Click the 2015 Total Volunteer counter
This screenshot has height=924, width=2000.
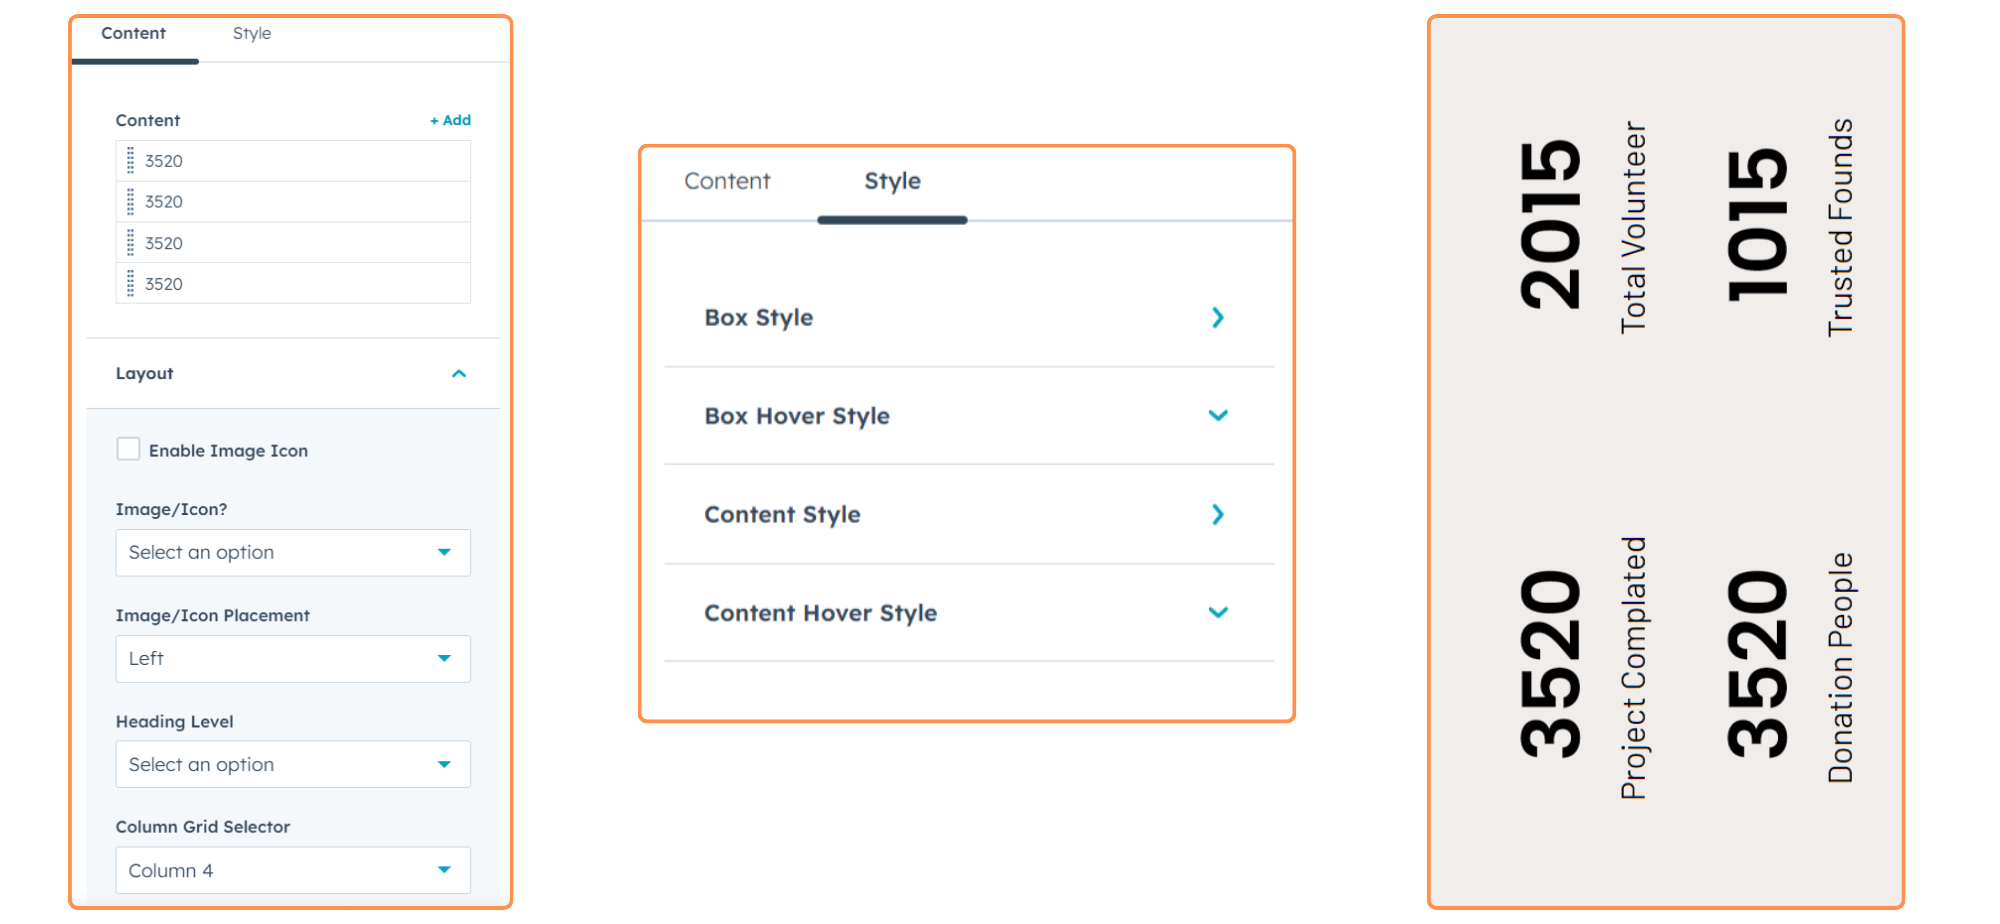pos(1580,228)
